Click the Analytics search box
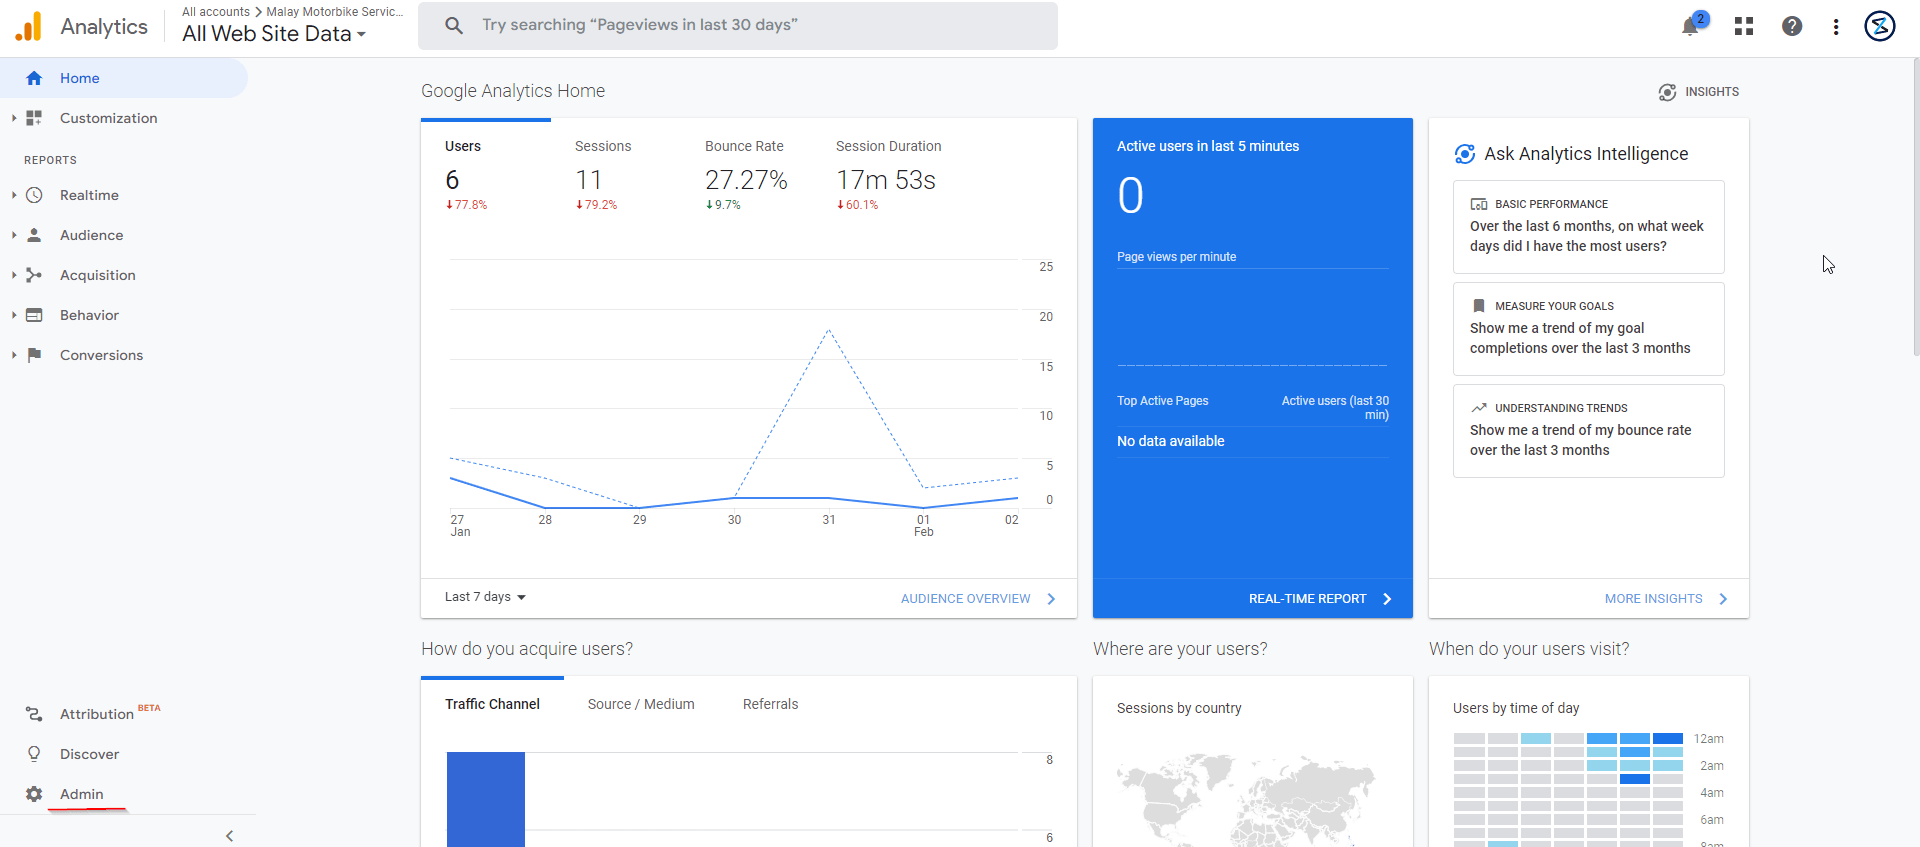The image size is (1920, 847). pyautogui.click(x=738, y=26)
